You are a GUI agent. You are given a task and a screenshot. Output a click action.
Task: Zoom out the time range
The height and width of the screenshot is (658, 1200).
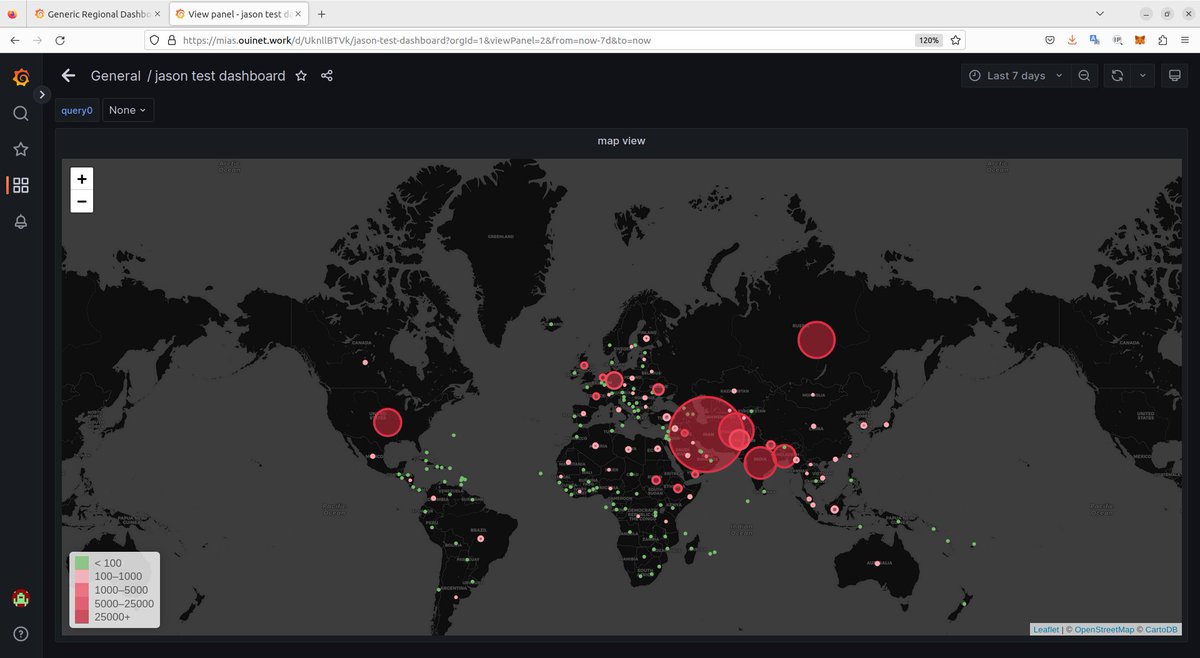tap(1084, 76)
